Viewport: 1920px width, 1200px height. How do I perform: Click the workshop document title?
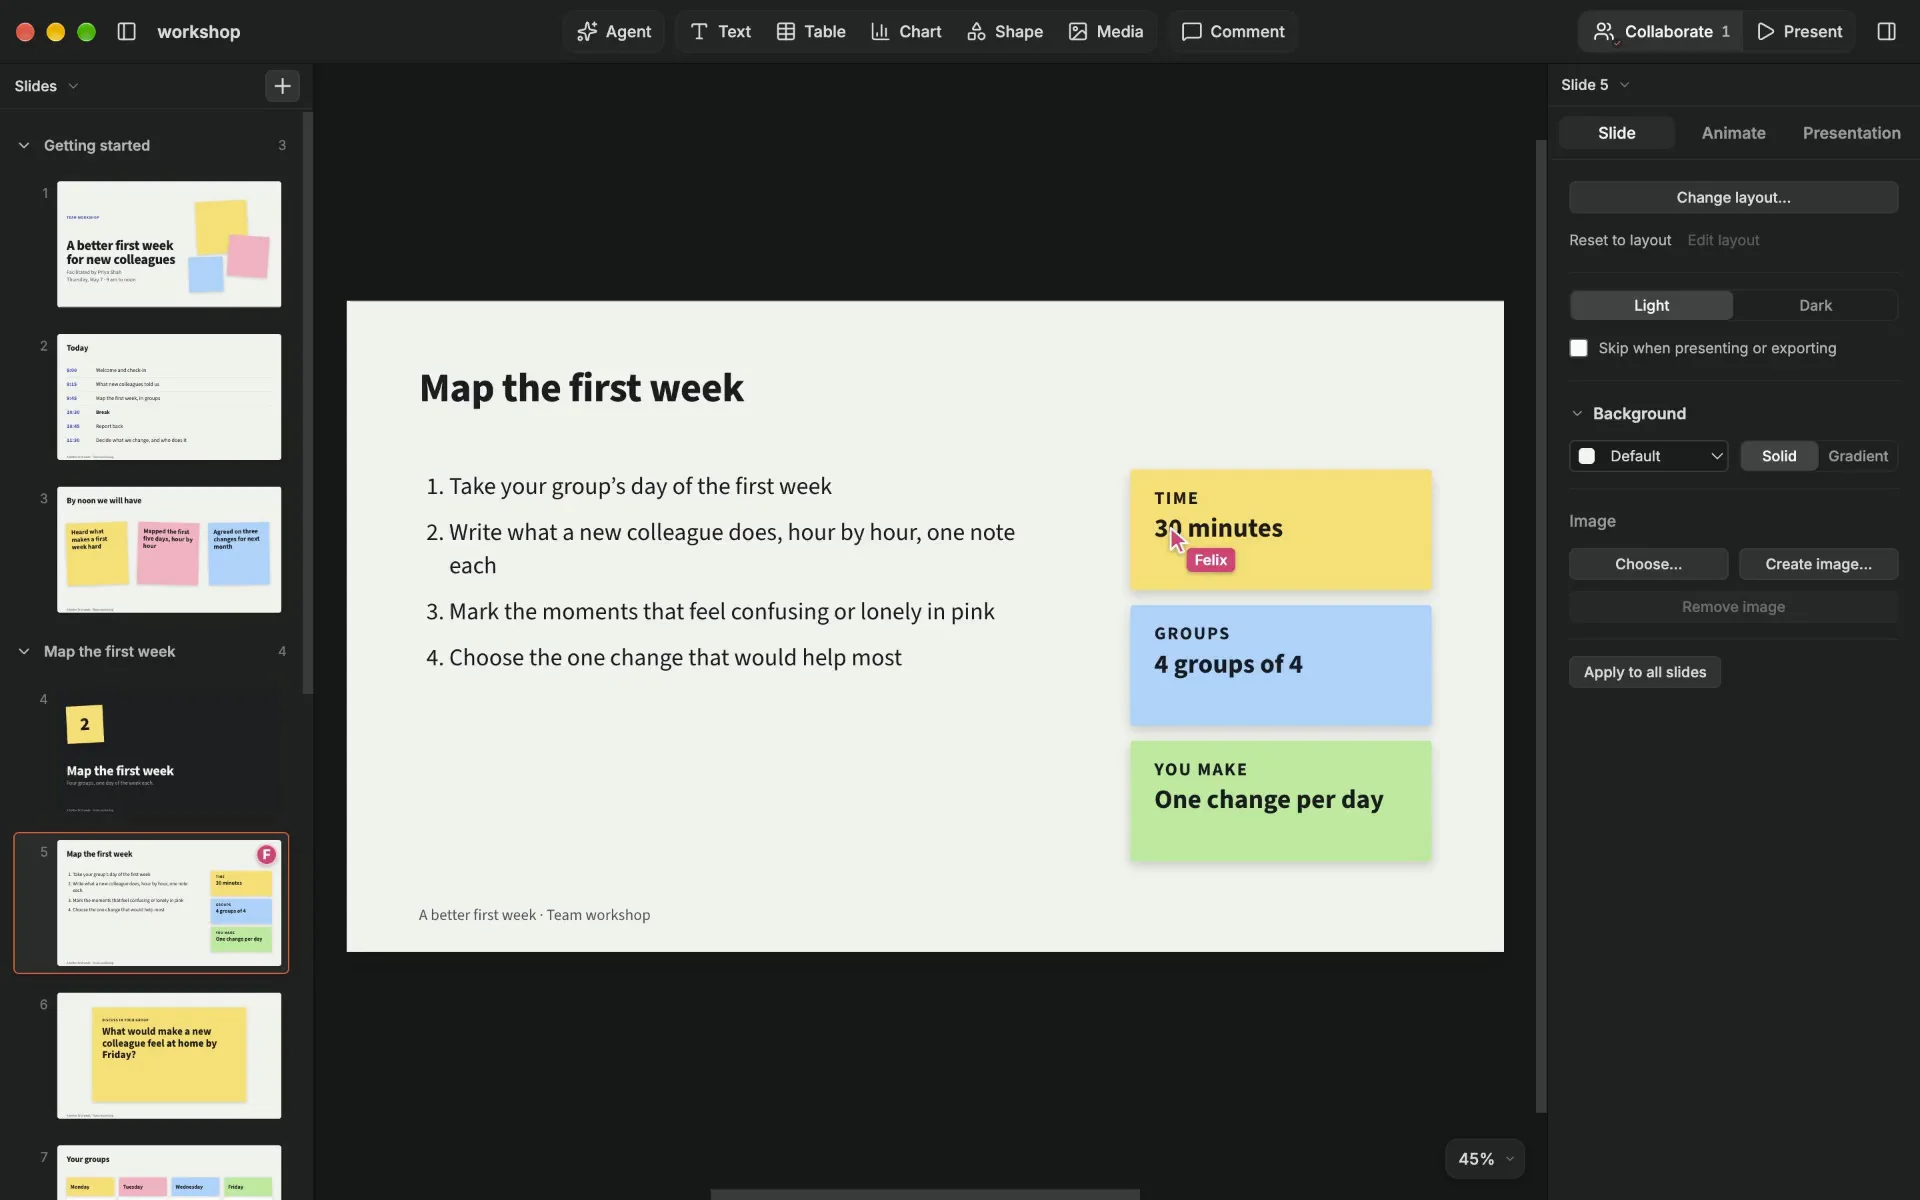point(198,31)
